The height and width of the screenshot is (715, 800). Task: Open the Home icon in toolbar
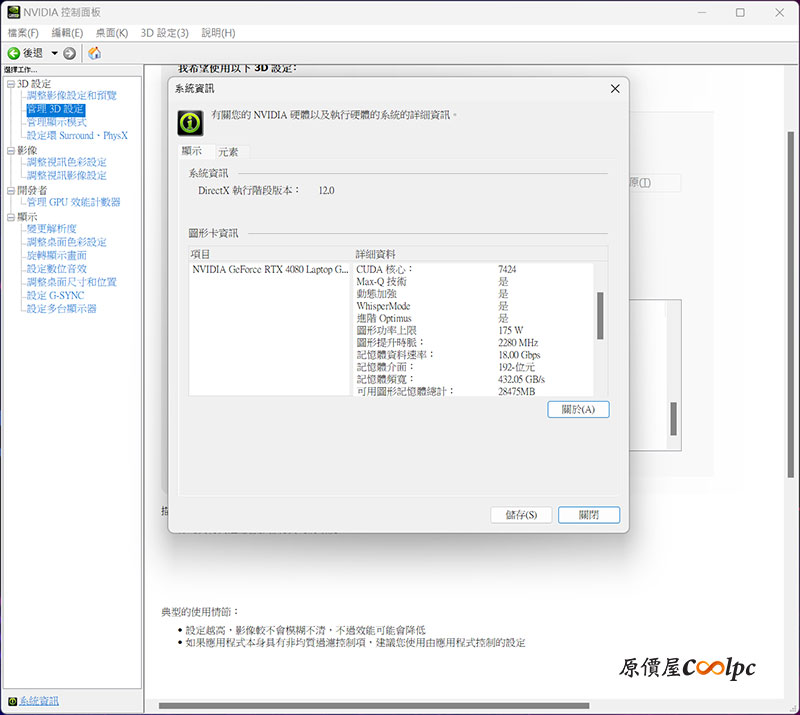pos(94,53)
